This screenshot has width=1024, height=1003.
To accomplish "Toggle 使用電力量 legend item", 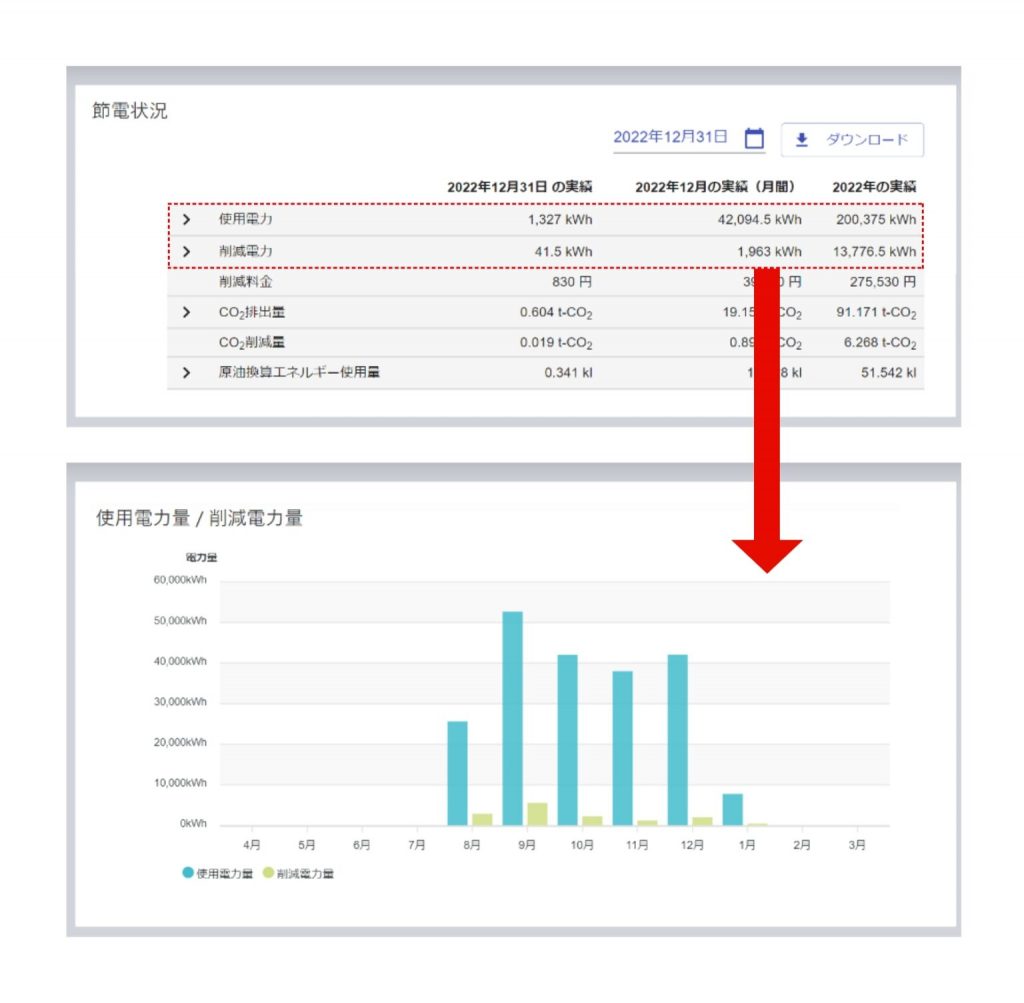I will point(217,873).
